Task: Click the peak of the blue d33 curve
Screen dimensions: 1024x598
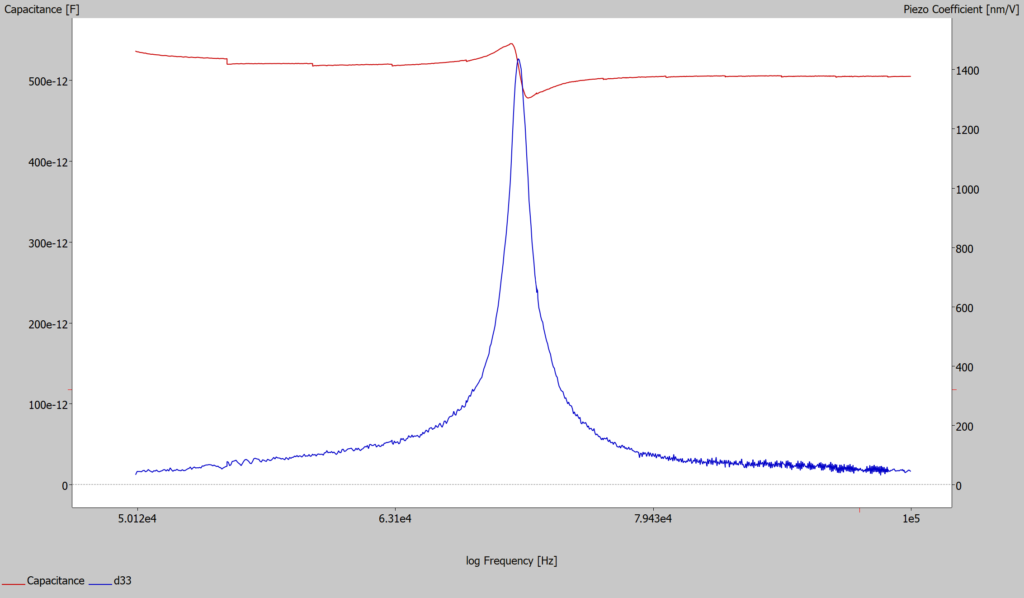Action: point(518,60)
